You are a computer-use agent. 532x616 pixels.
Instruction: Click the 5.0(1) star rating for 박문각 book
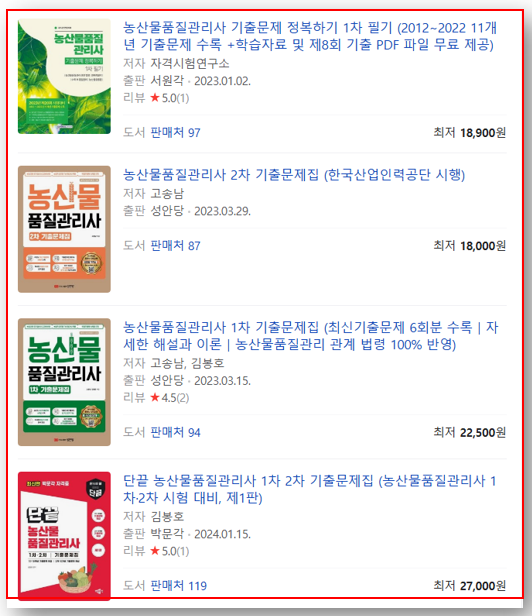(x=170, y=551)
